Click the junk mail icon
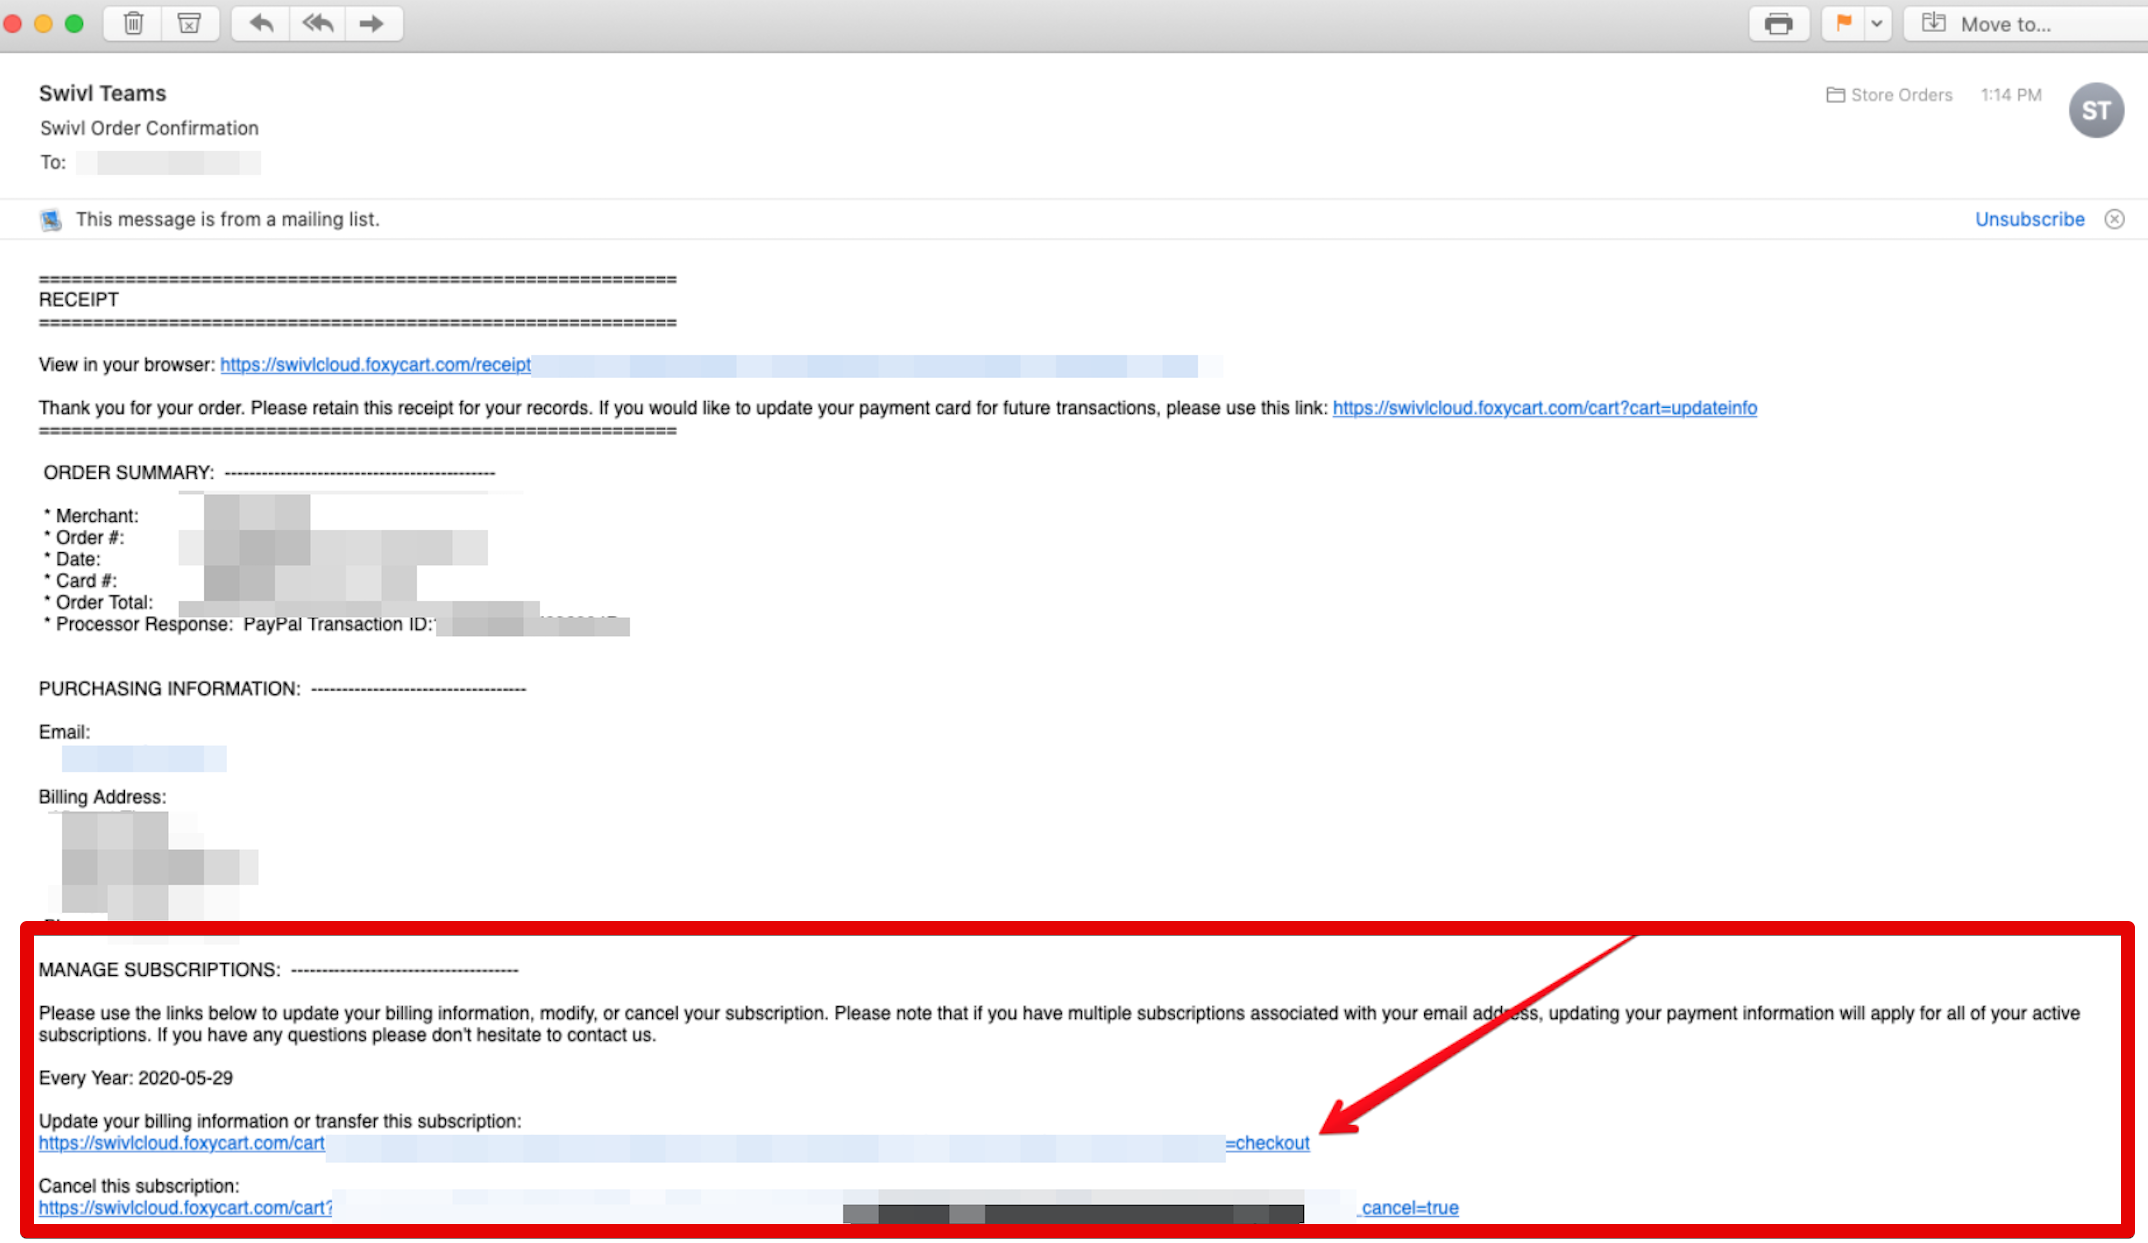The image size is (2148, 1243). [189, 23]
